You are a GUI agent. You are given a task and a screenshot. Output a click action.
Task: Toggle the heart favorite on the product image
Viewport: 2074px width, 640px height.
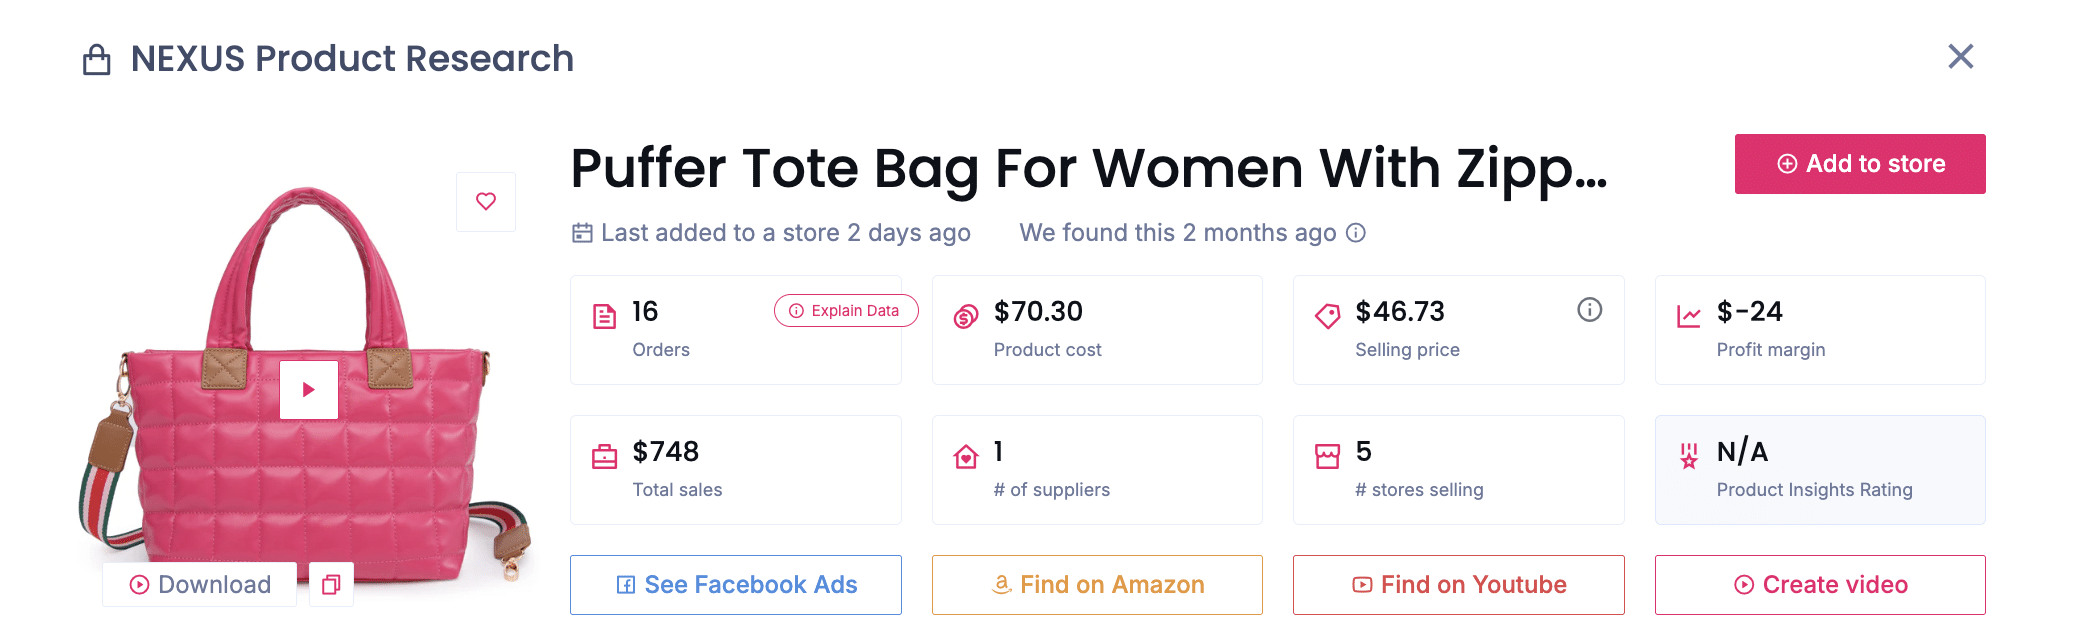pos(486,201)
